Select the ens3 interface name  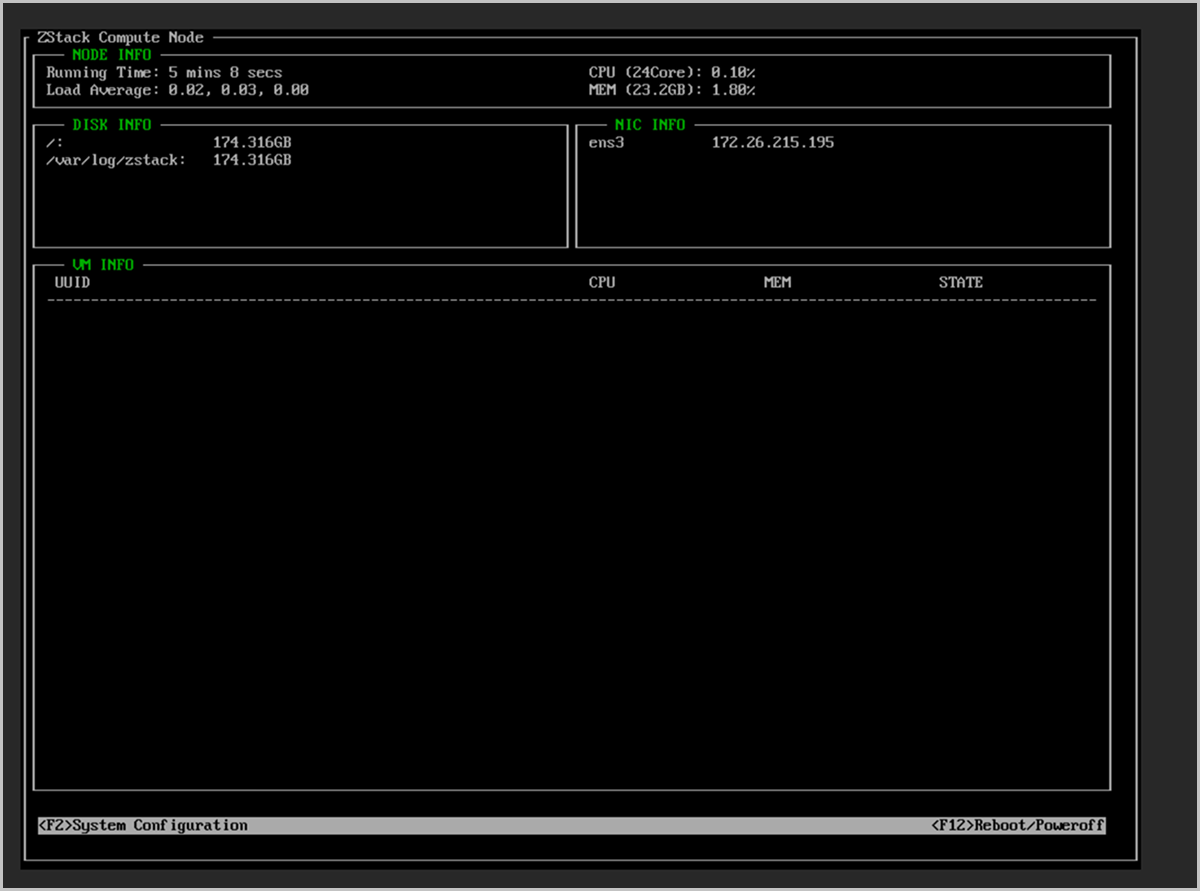click(x=606, y=143)
